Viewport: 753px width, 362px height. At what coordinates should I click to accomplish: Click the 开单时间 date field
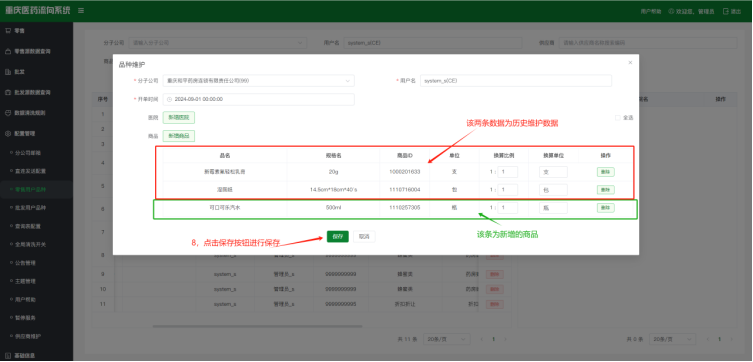[x=258, y=99]
